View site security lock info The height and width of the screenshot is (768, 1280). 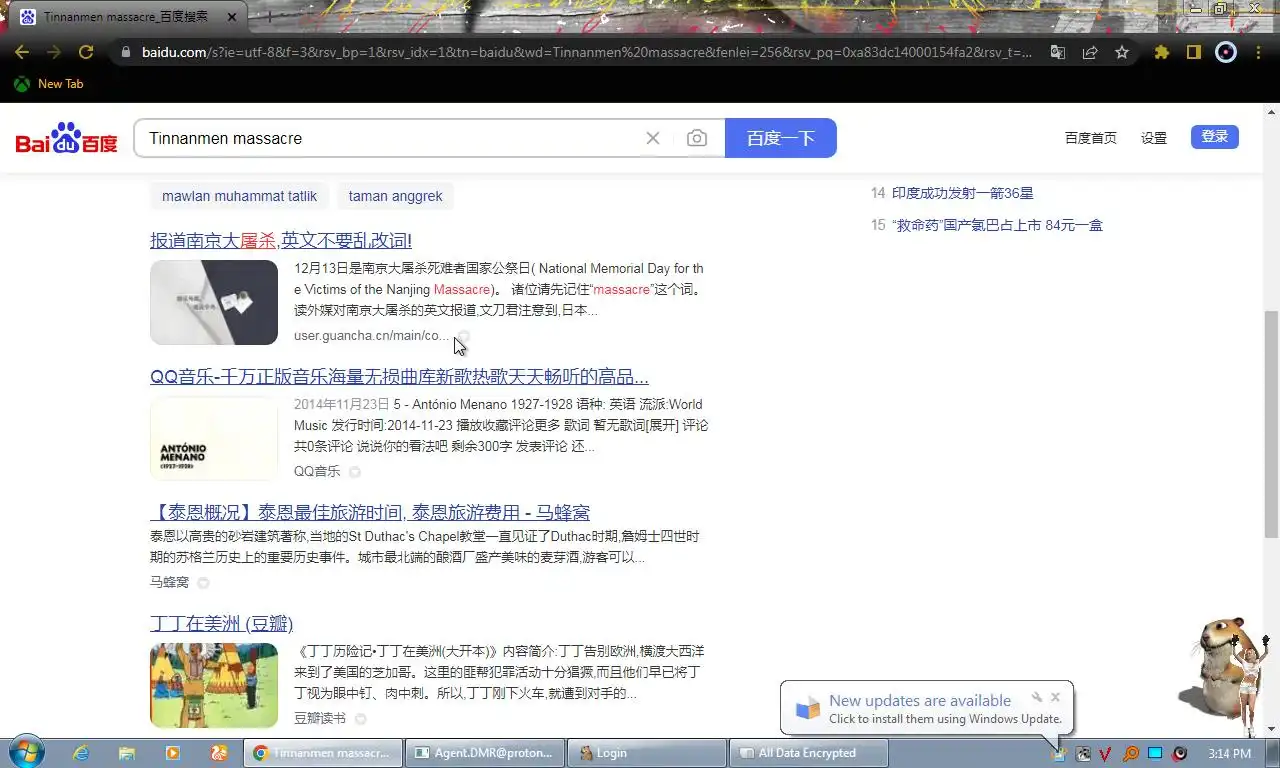point(125,52)
